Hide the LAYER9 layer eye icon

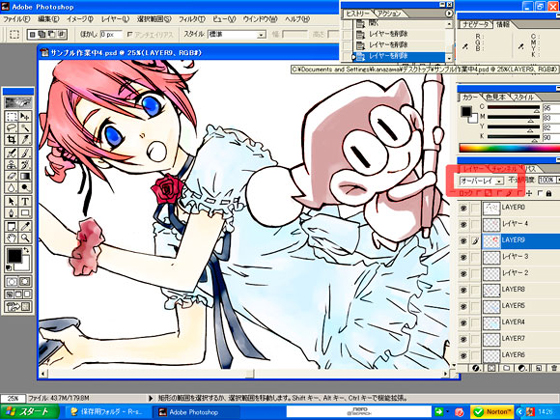pos(463,241)
